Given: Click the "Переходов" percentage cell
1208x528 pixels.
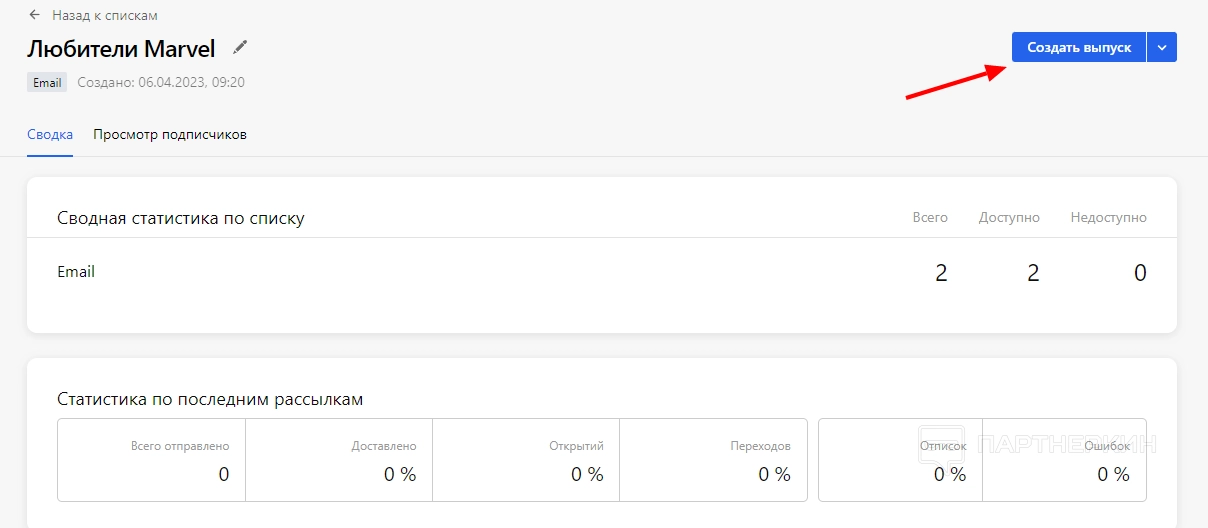Looking at the screenshot, I should [713, 460].
